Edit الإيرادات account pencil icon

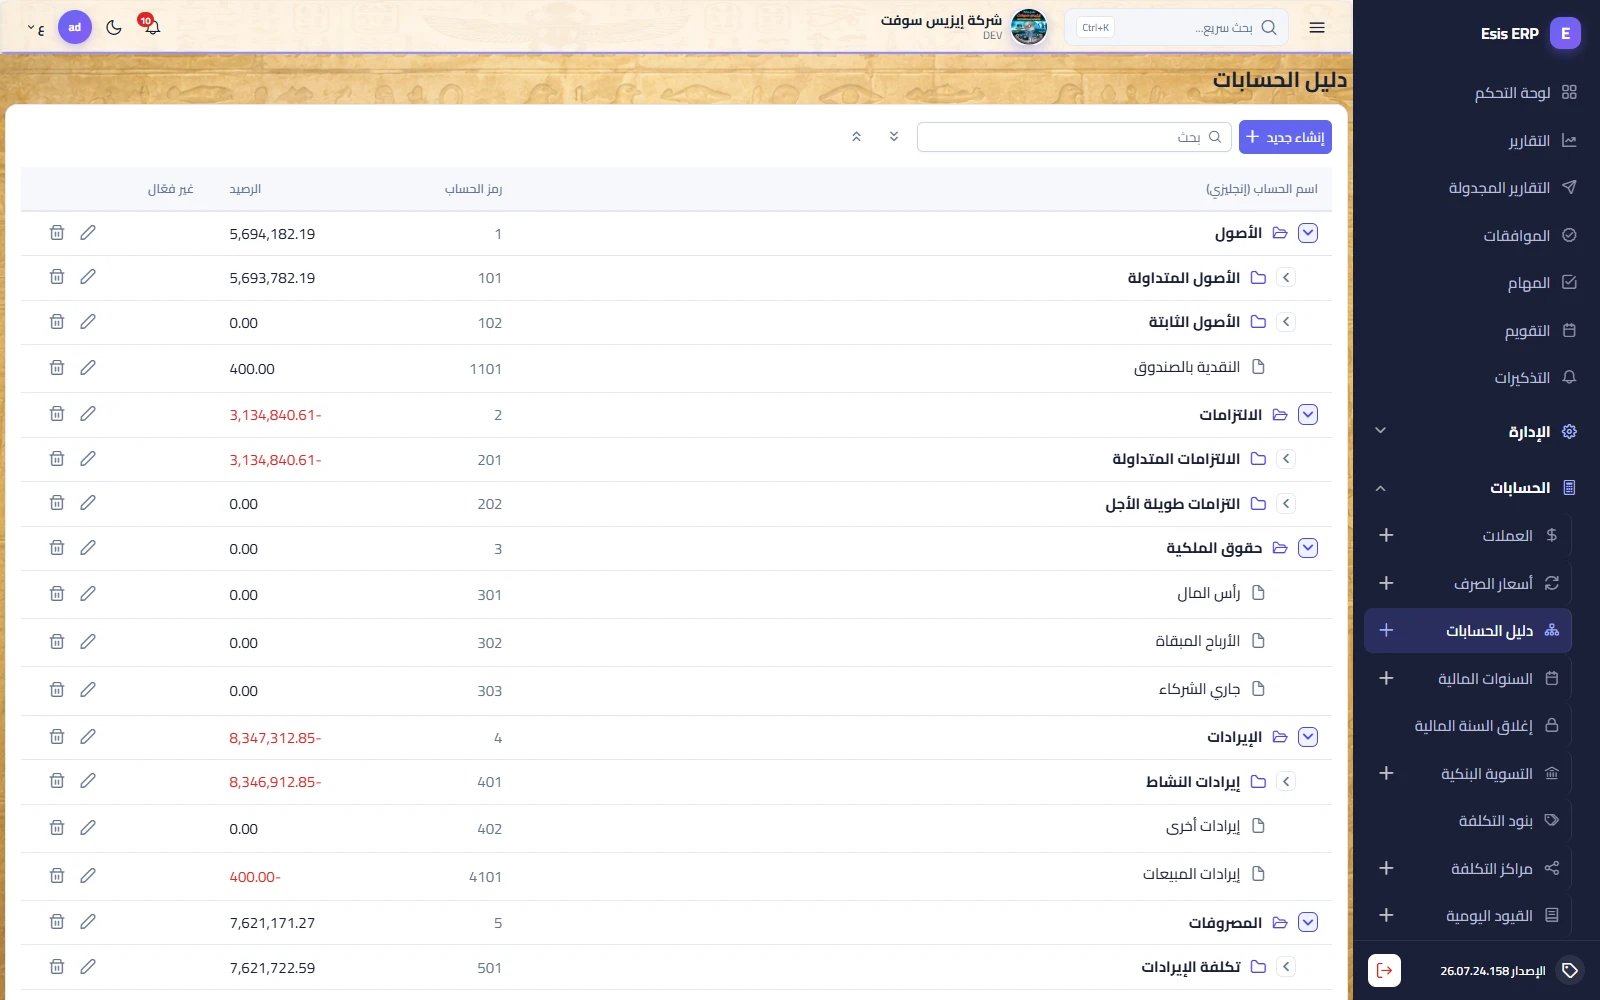click(x=88, y=737)
